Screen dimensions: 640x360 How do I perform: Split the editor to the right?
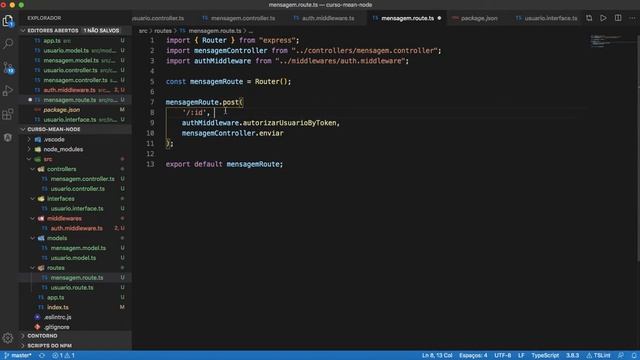(618, 18)
